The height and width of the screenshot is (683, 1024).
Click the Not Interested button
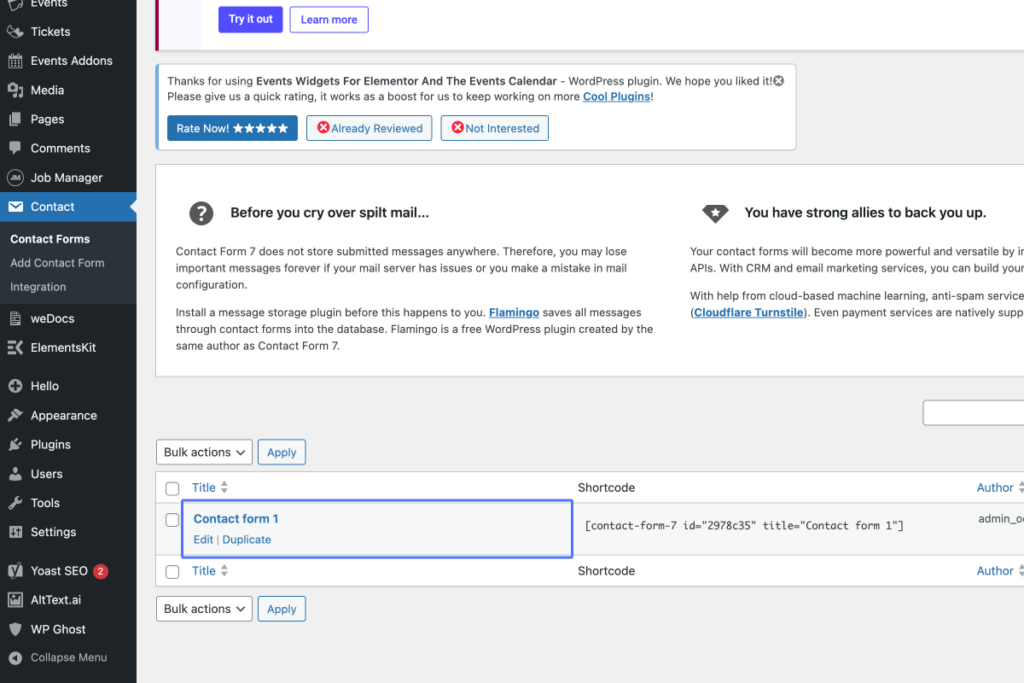click(495, 128)
